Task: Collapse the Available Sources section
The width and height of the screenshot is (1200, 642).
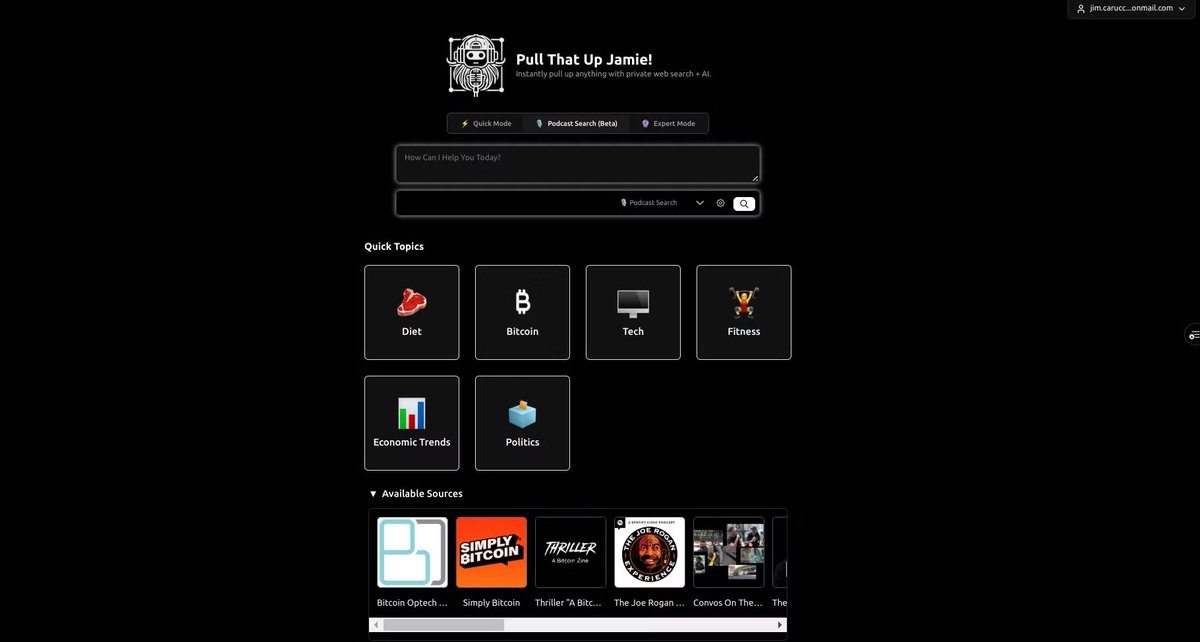Action: pyautogui.click(x=416, y=494)
